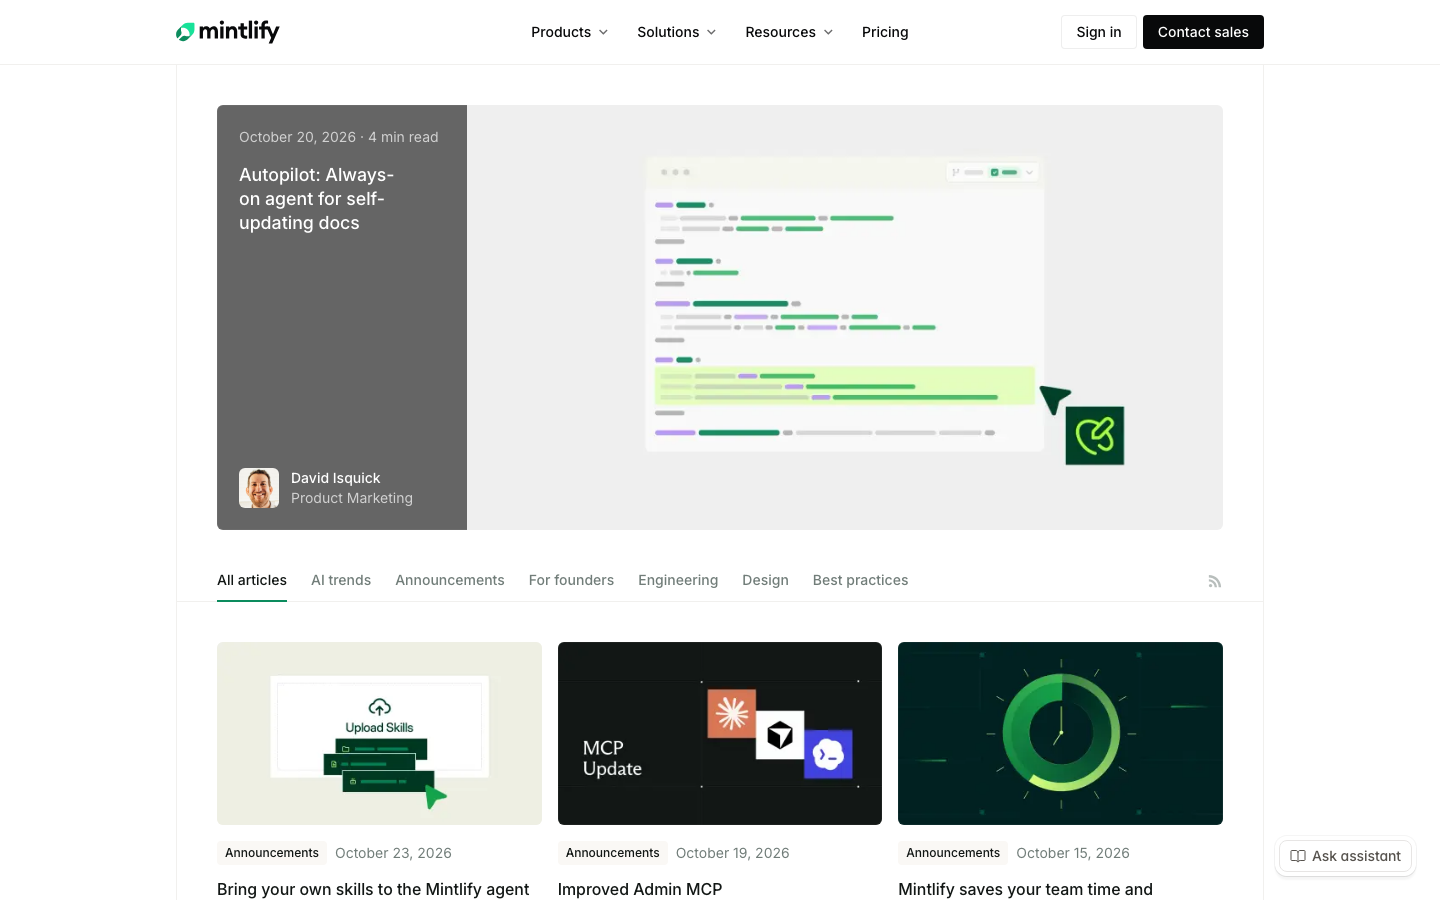This screenshot has height=900, width=1440.
Task: Expand the Solutions dropdown
Action: tap(677, 32)
